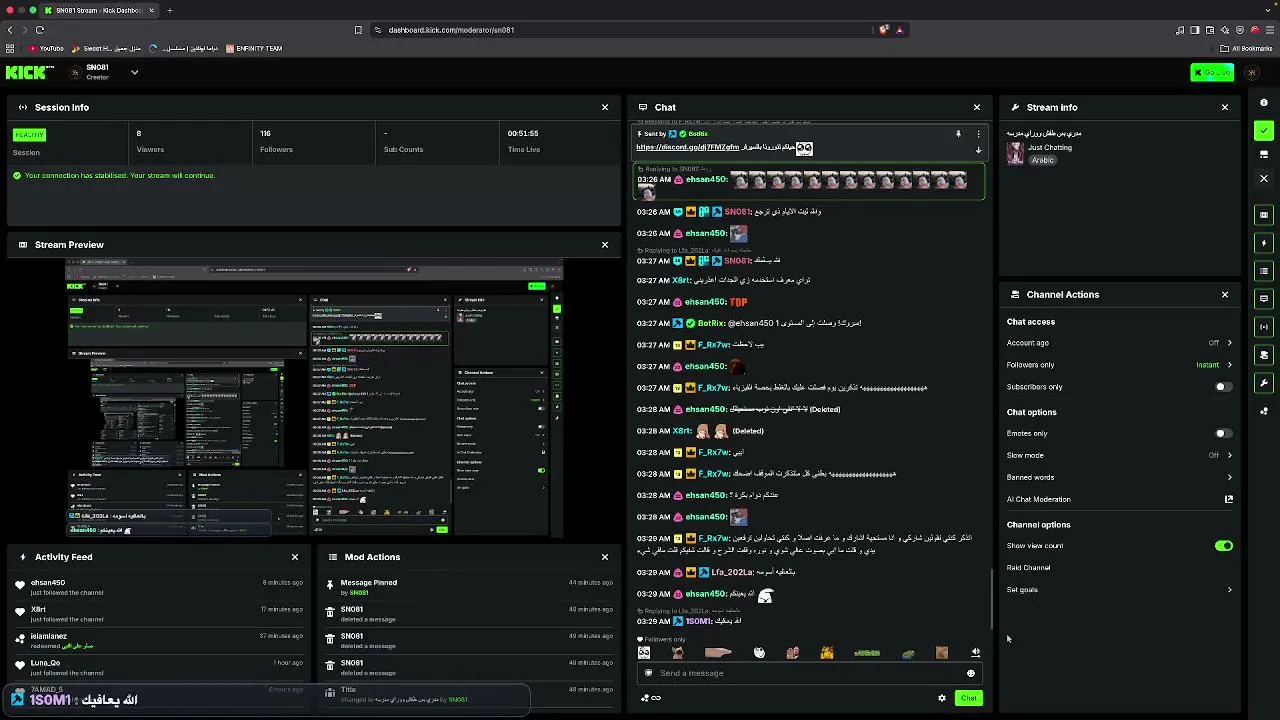
Task: Close the Activity Feed panel
Action: click(x=294, y=557)
